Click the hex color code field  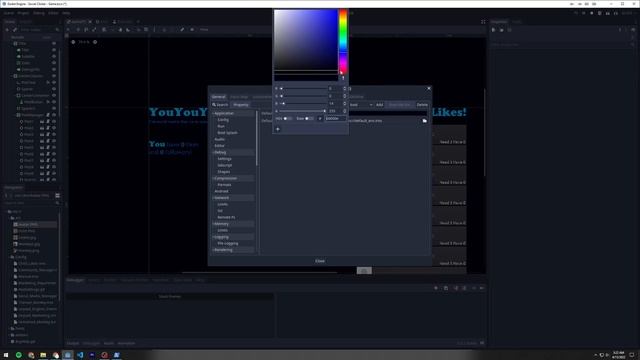[335, 118]
